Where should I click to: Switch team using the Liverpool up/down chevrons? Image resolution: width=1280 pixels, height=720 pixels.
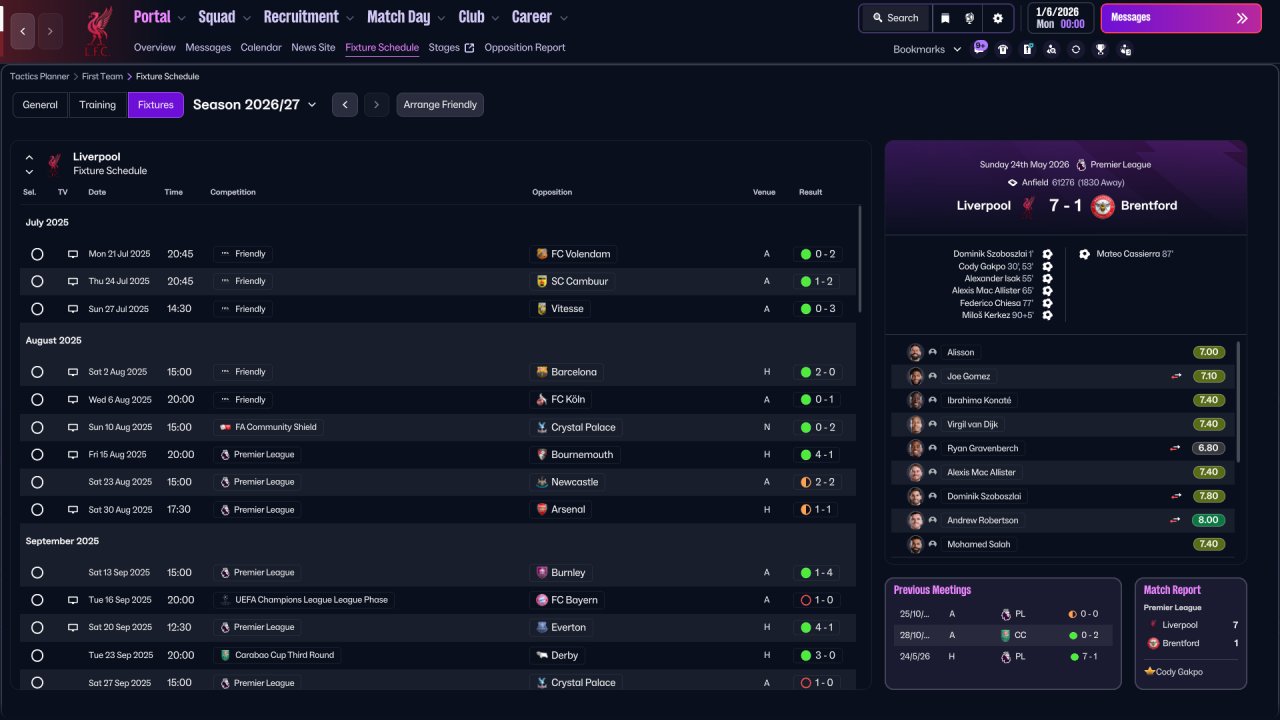click(29, 164)
